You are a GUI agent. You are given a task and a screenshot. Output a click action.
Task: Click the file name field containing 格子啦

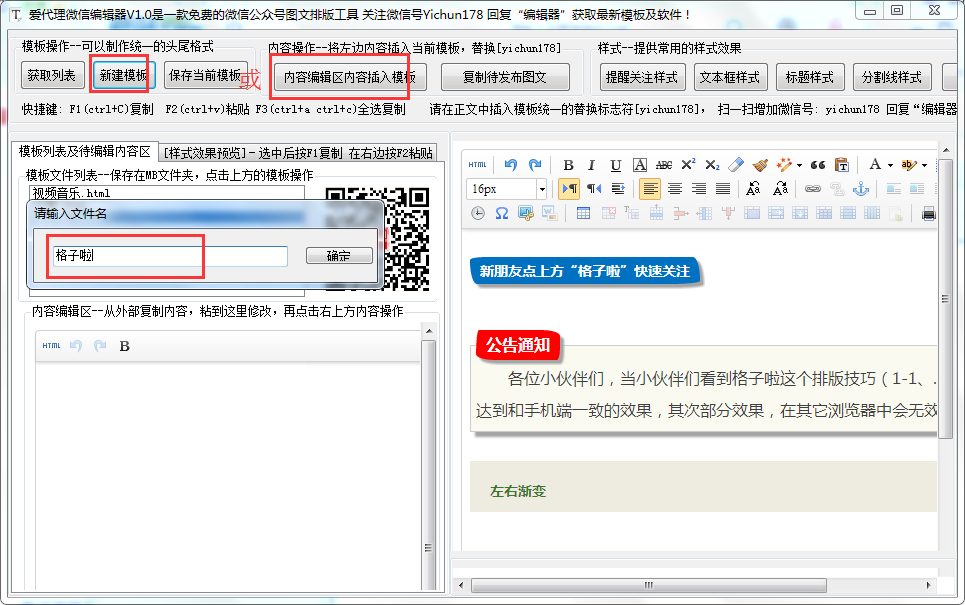pyautogui.click(x=169, y=255)
